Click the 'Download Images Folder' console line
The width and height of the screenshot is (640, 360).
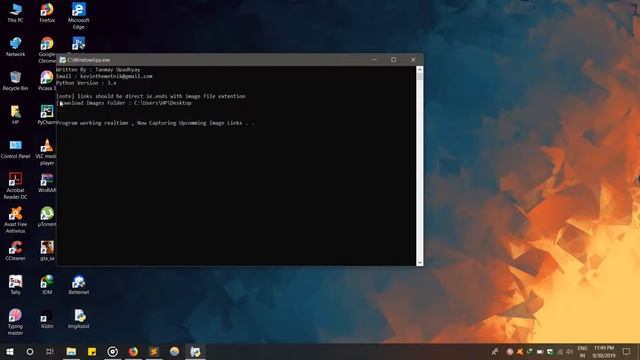[124, 103]
